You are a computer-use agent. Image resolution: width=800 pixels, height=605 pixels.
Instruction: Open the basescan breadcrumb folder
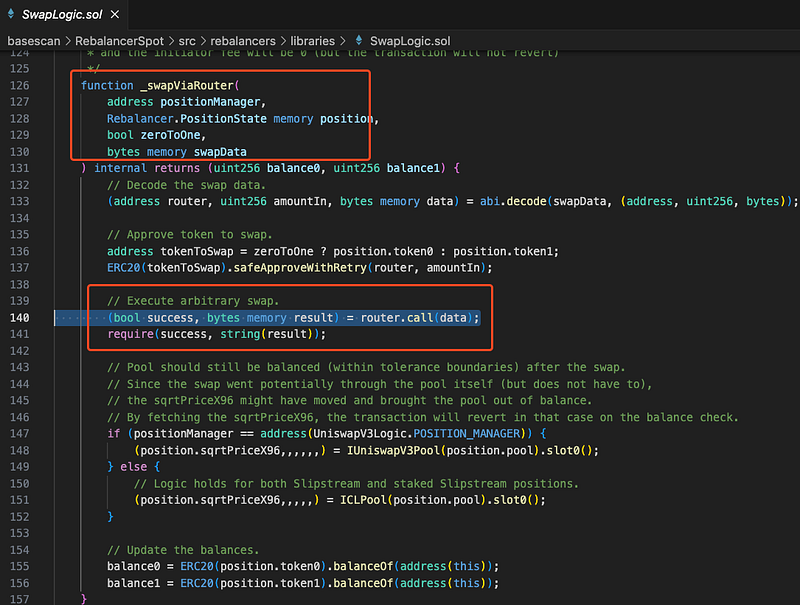pyautogui.click(x=34, y=40)
